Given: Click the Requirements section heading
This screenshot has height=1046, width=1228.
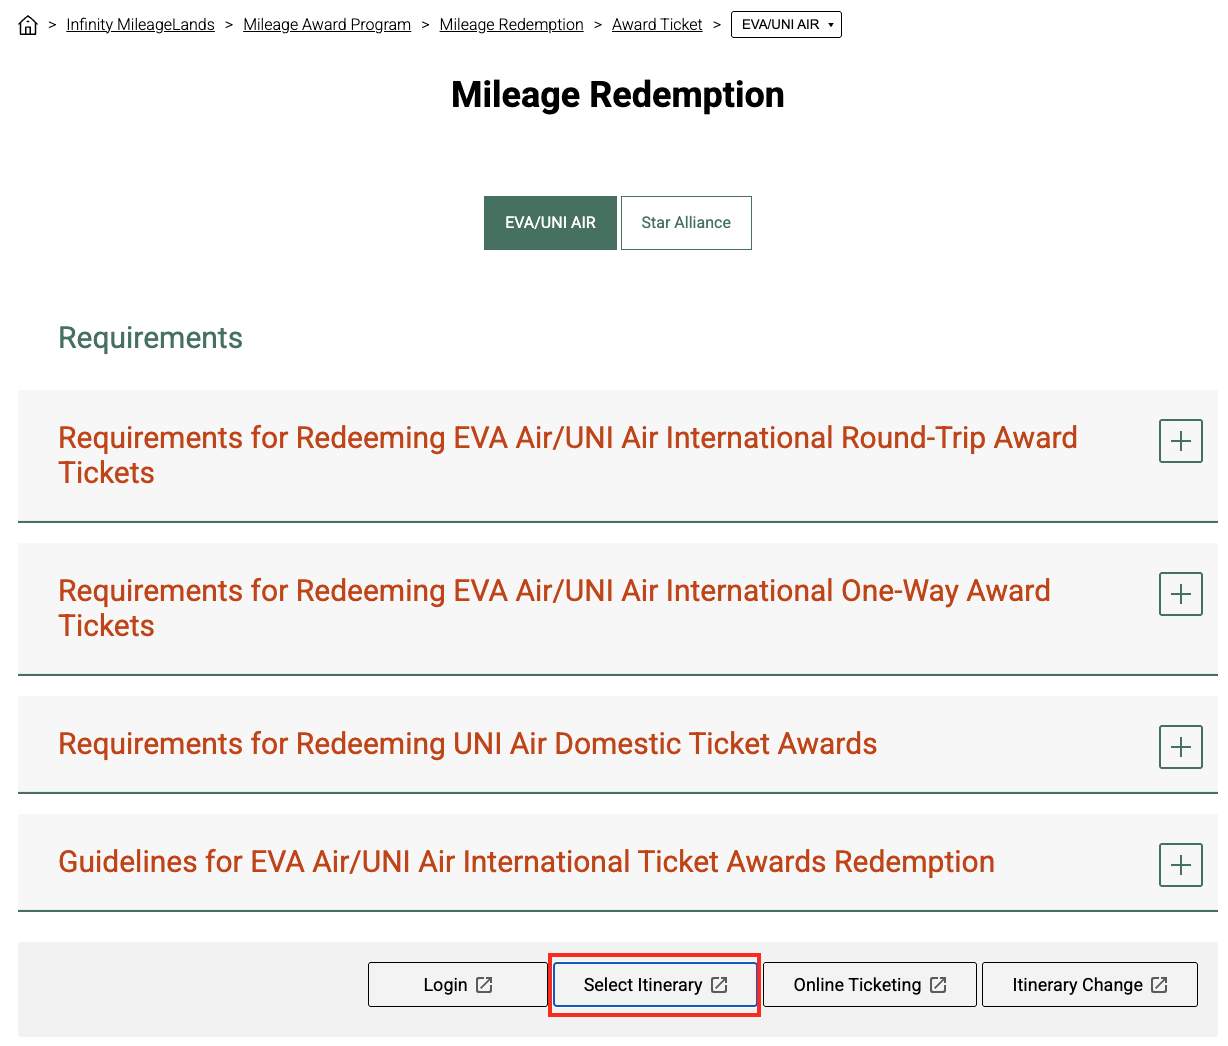Looking at the screenshot, I should pos(150,338).
